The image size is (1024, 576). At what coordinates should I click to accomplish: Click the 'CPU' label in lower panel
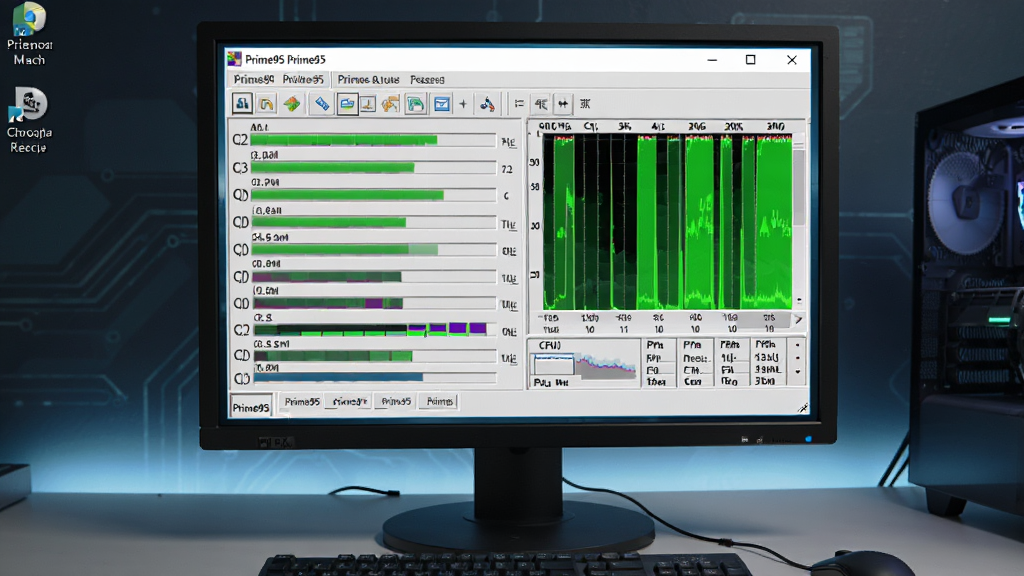549,345
